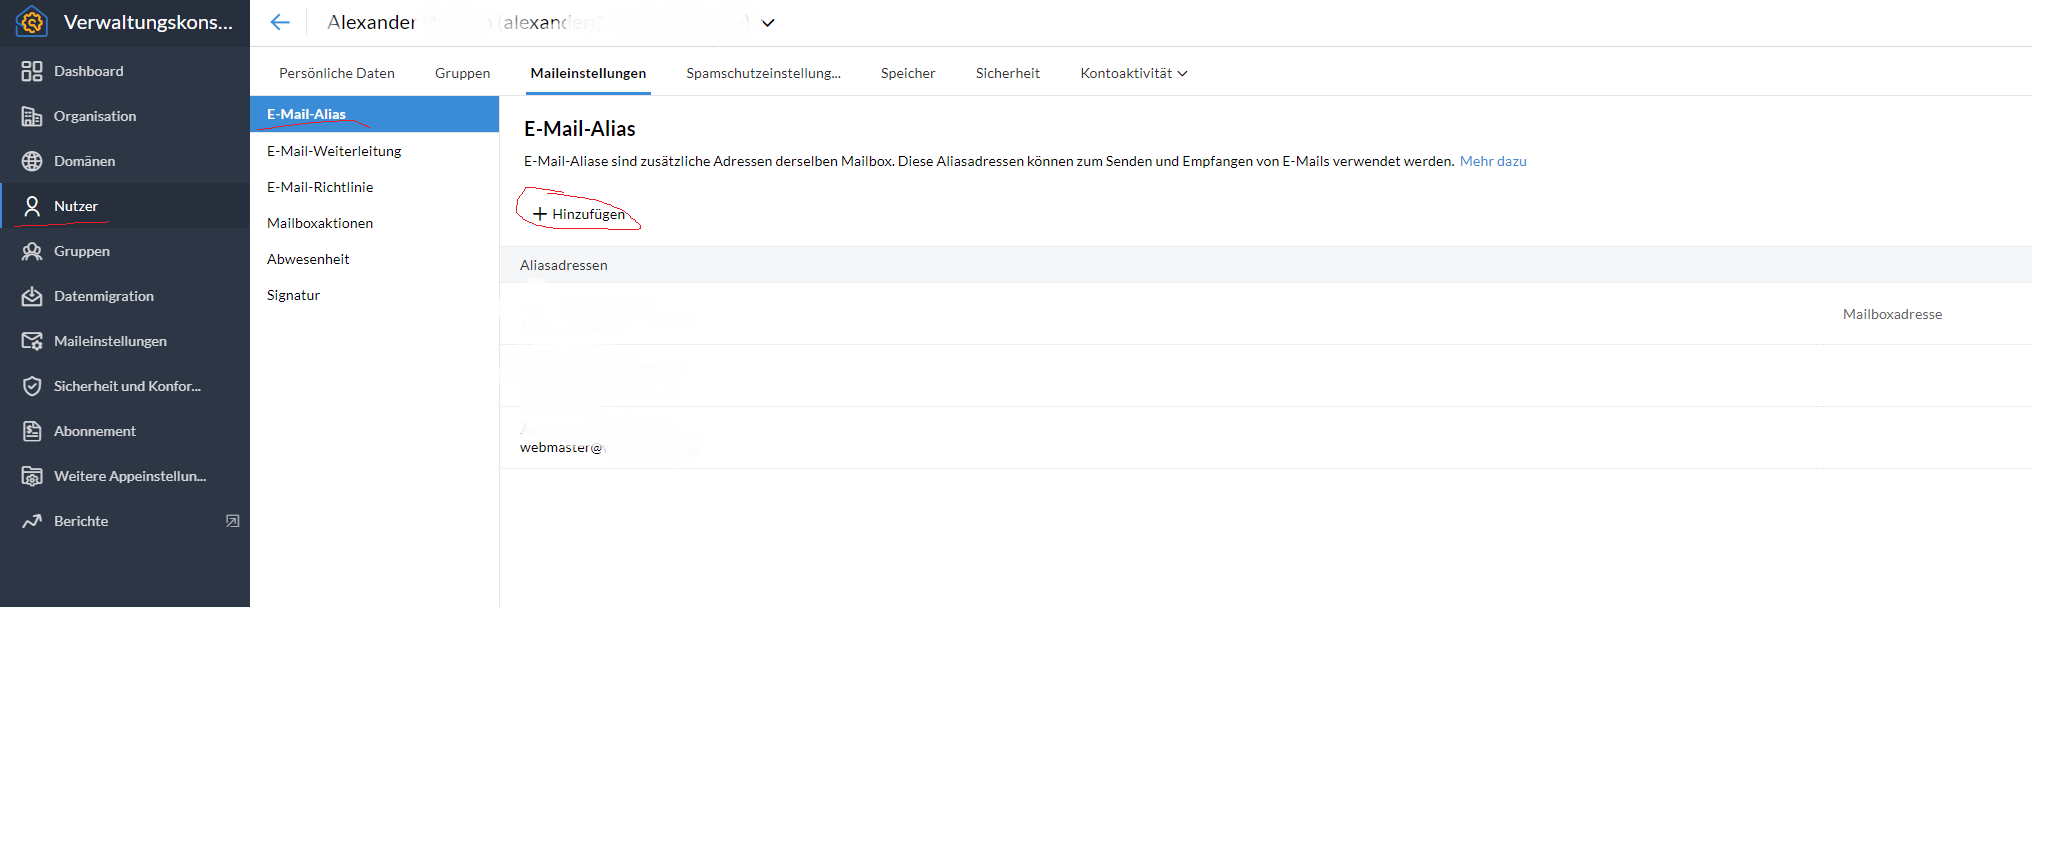Click the Weitere Appeinstellungen icon
This screenshot has height=864, width=2064.
point(32,476)
